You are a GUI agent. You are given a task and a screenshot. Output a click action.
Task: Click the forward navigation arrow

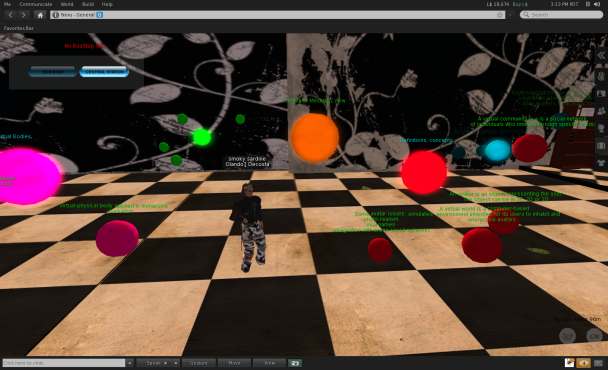24,15
